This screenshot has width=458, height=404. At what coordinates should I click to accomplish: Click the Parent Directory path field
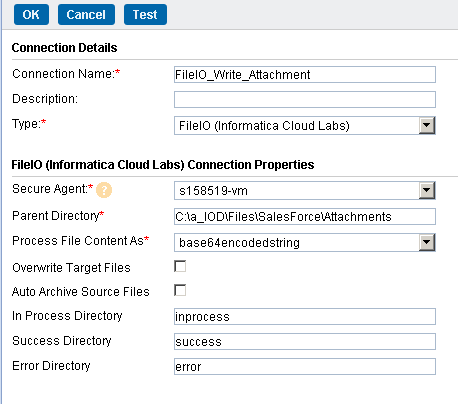click(305, 217)
